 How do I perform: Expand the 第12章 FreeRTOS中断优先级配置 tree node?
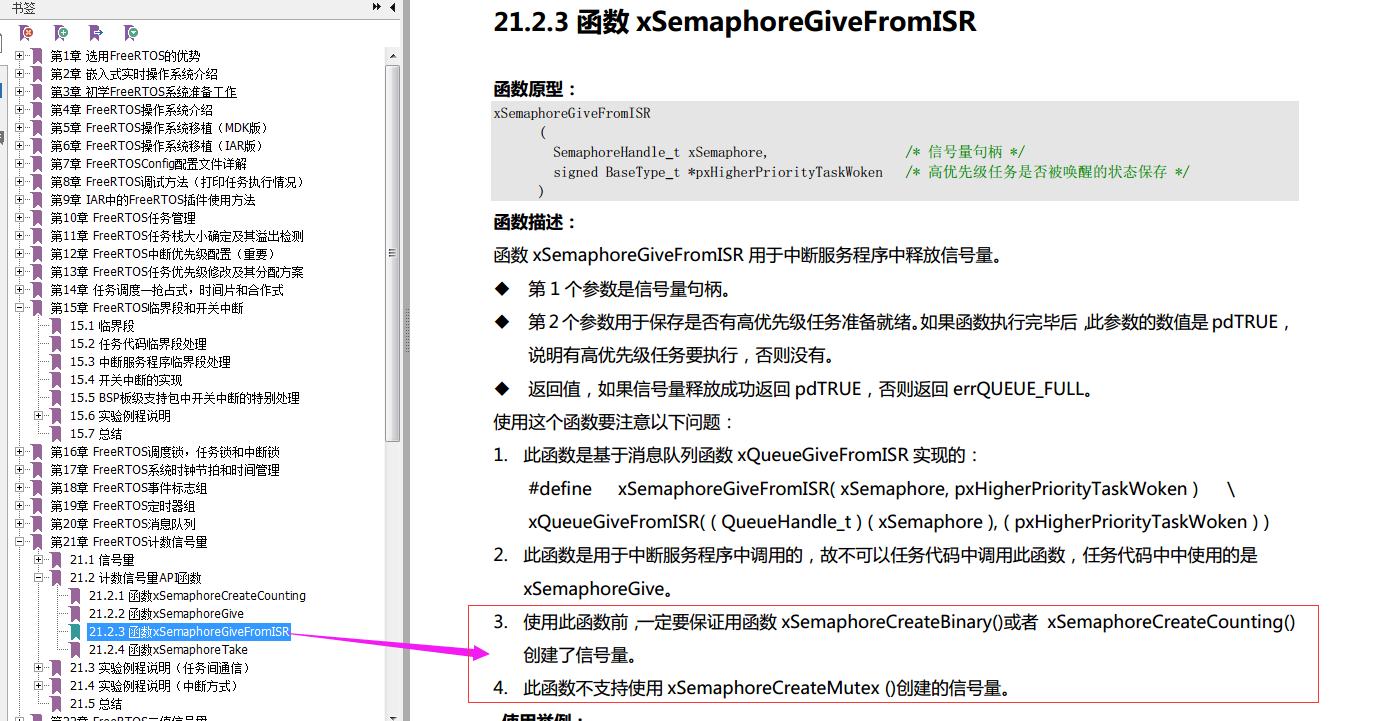pyautogui.click(x=20, y=254)
